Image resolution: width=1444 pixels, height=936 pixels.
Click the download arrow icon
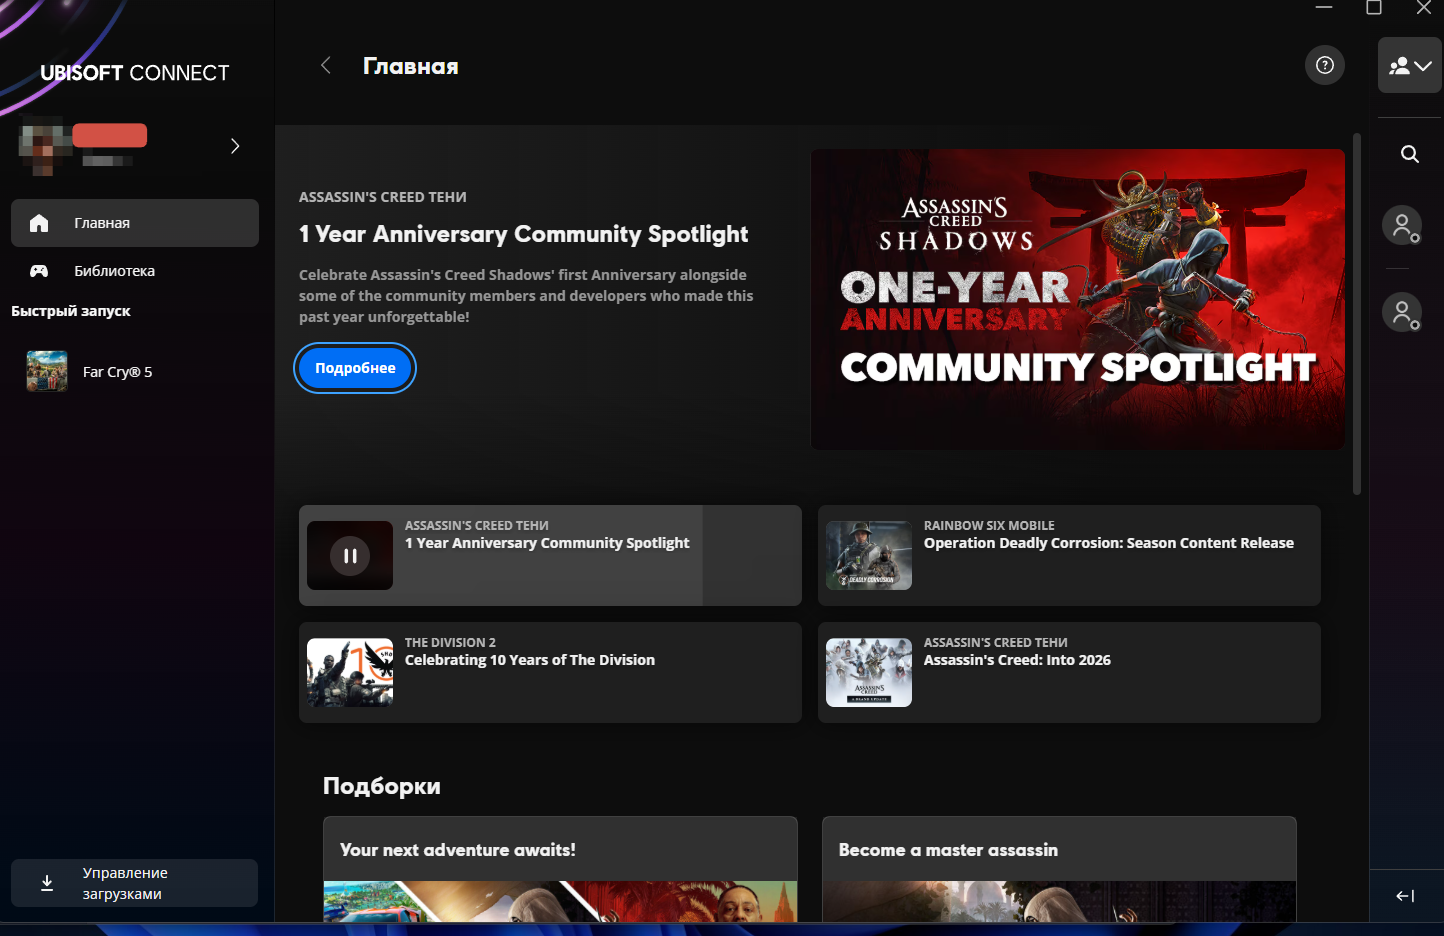[x=47, y=883]
